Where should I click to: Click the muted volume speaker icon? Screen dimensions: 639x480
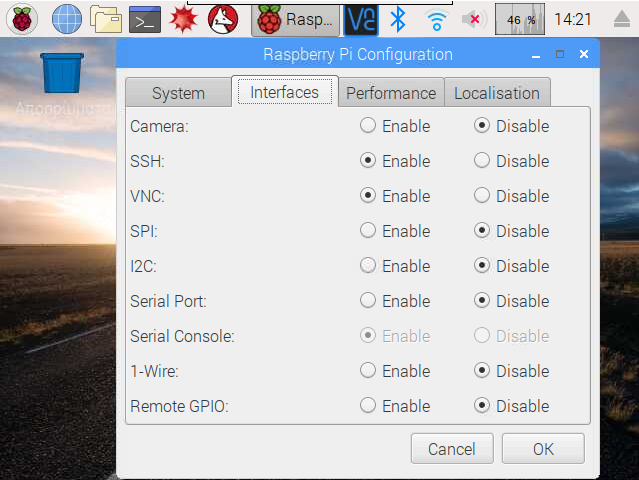[474, 19]
